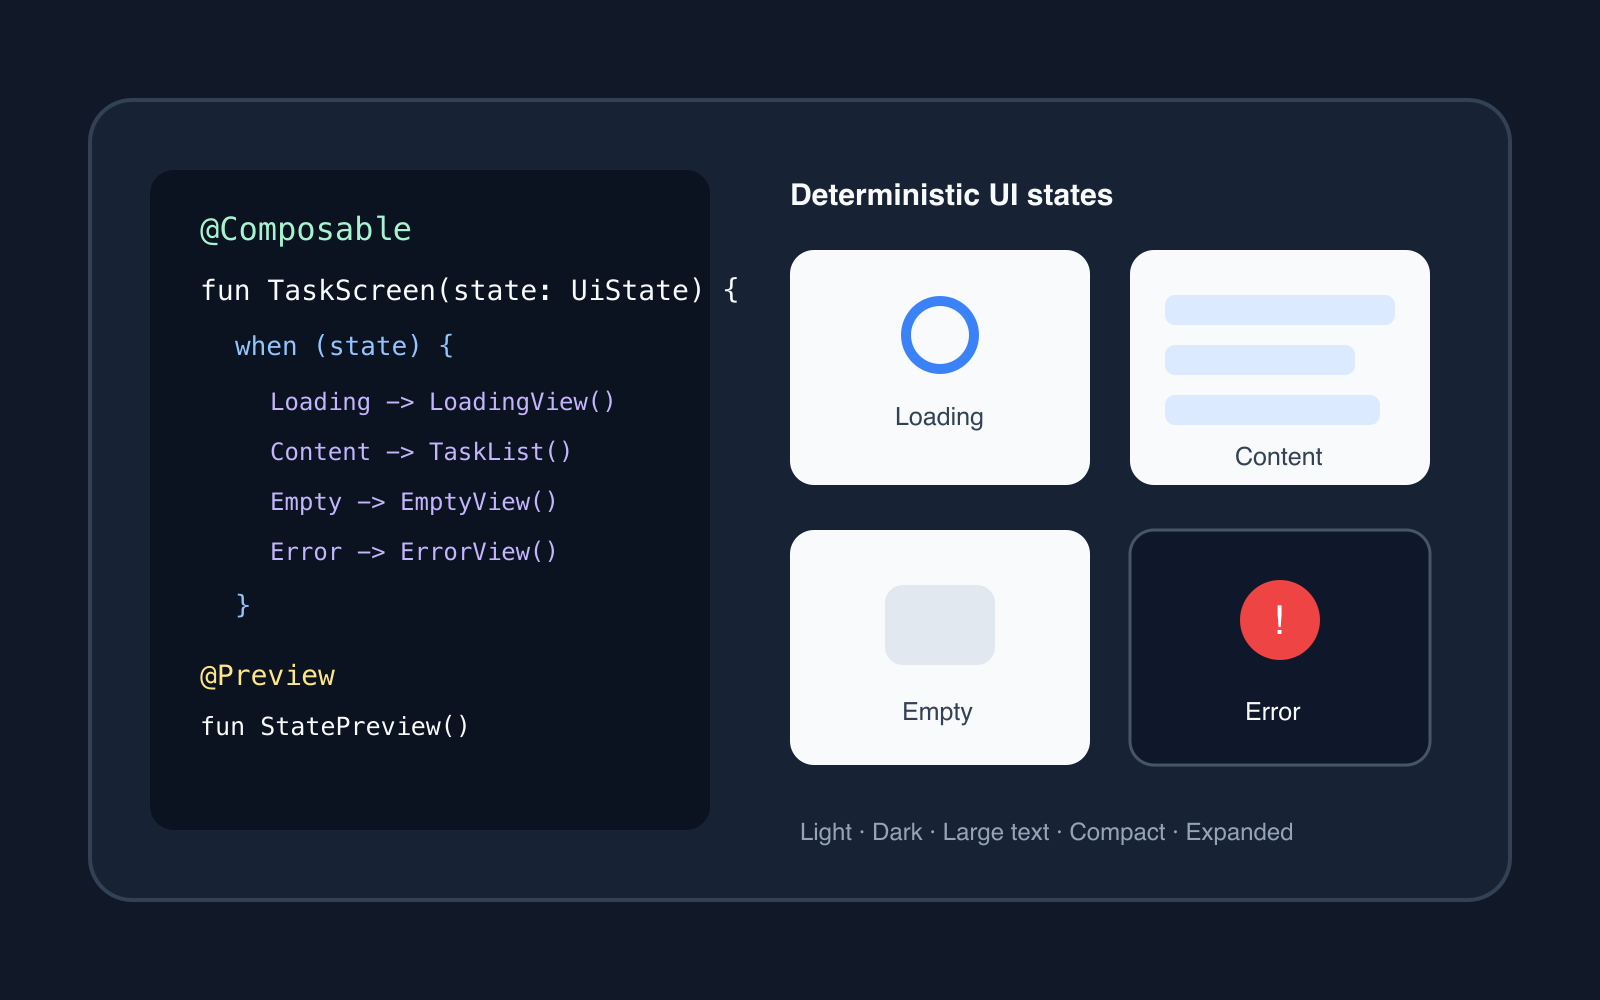Click the gray empty-state placeholder box
1600x1000 pixels.
[940, 625]
